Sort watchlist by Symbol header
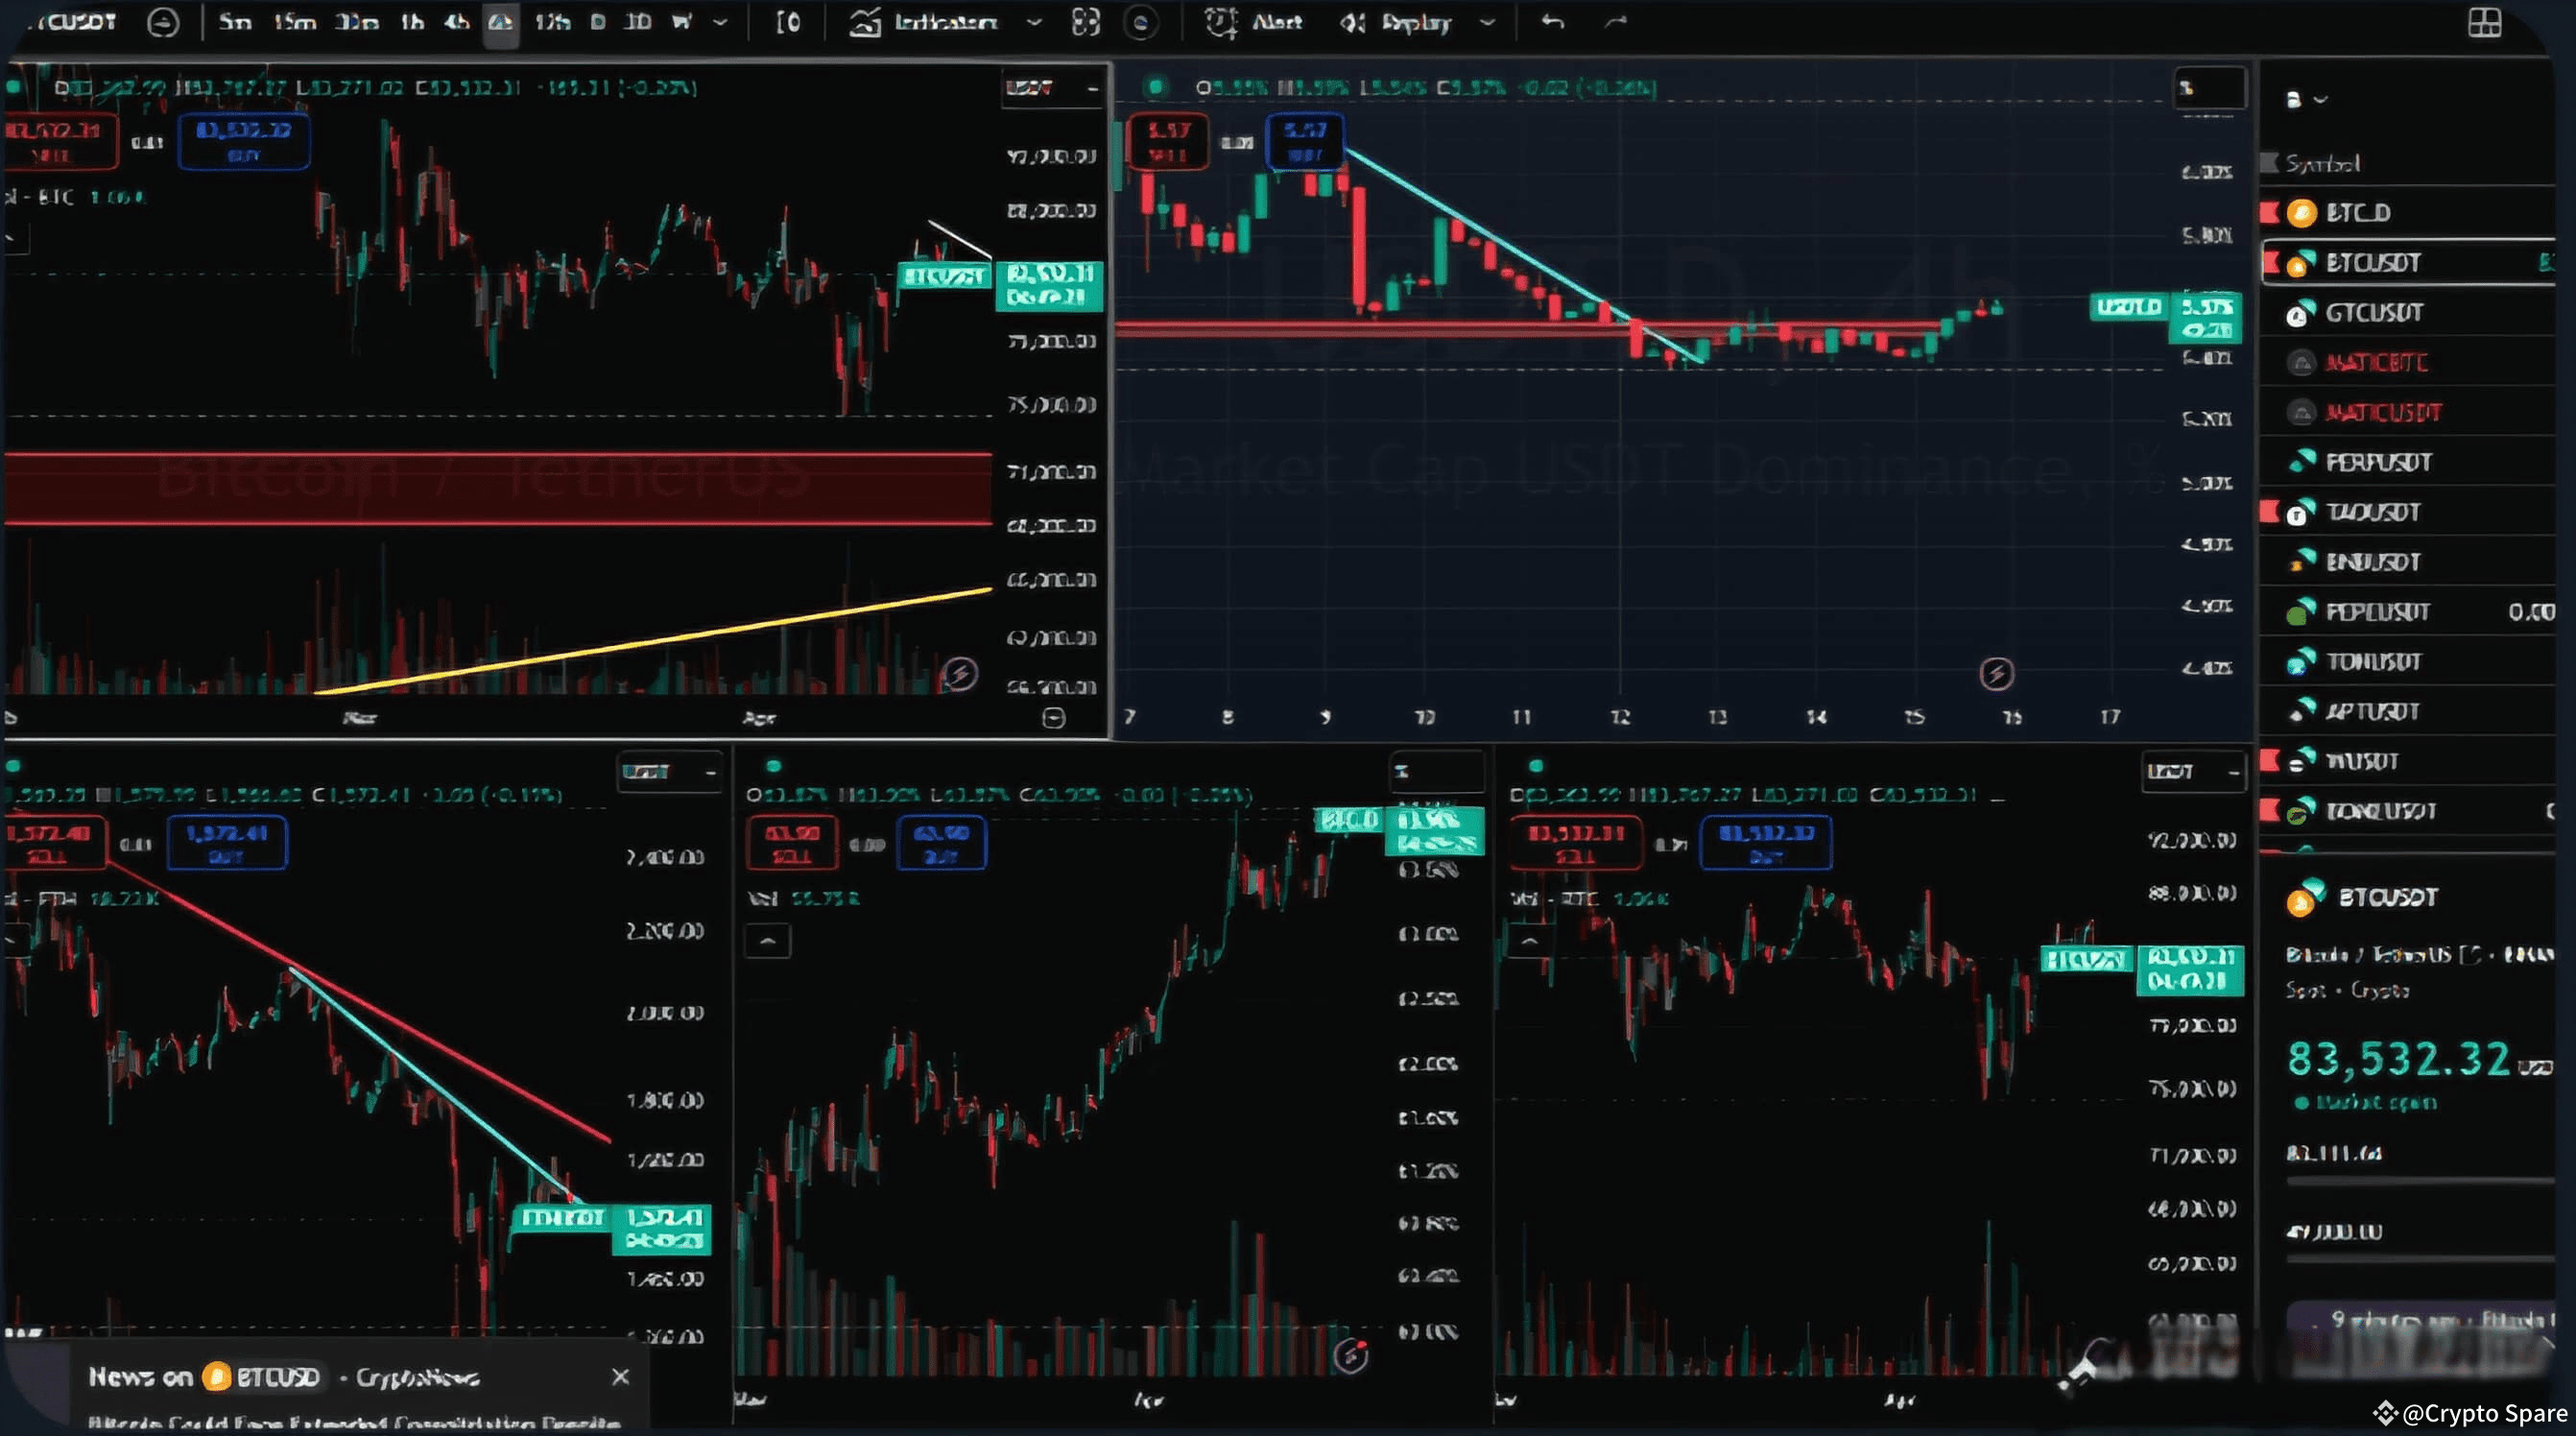2576x1436 pixels. [x=2322, y=163]
